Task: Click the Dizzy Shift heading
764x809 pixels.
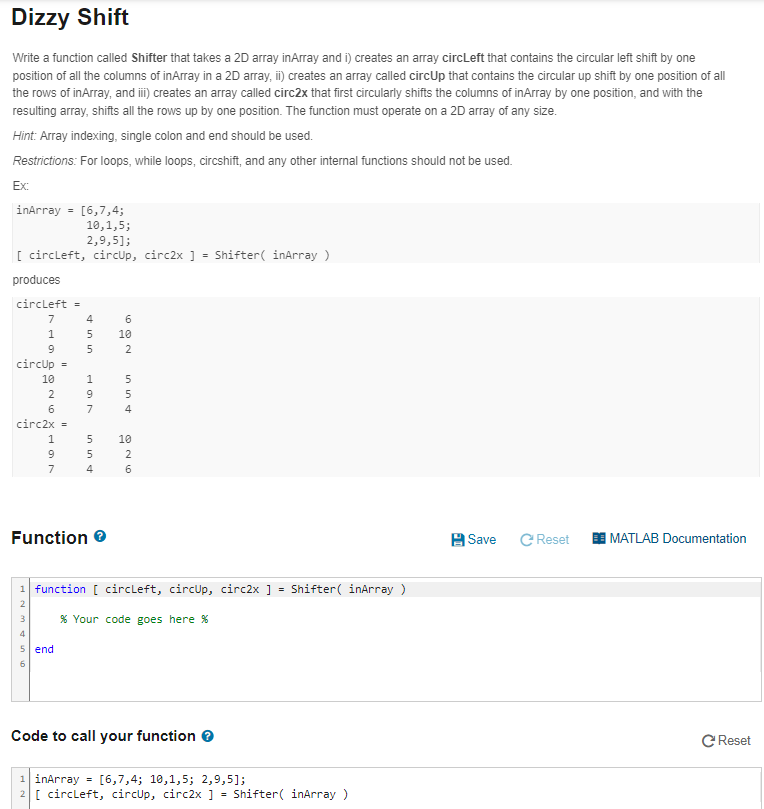Action: 70,17
